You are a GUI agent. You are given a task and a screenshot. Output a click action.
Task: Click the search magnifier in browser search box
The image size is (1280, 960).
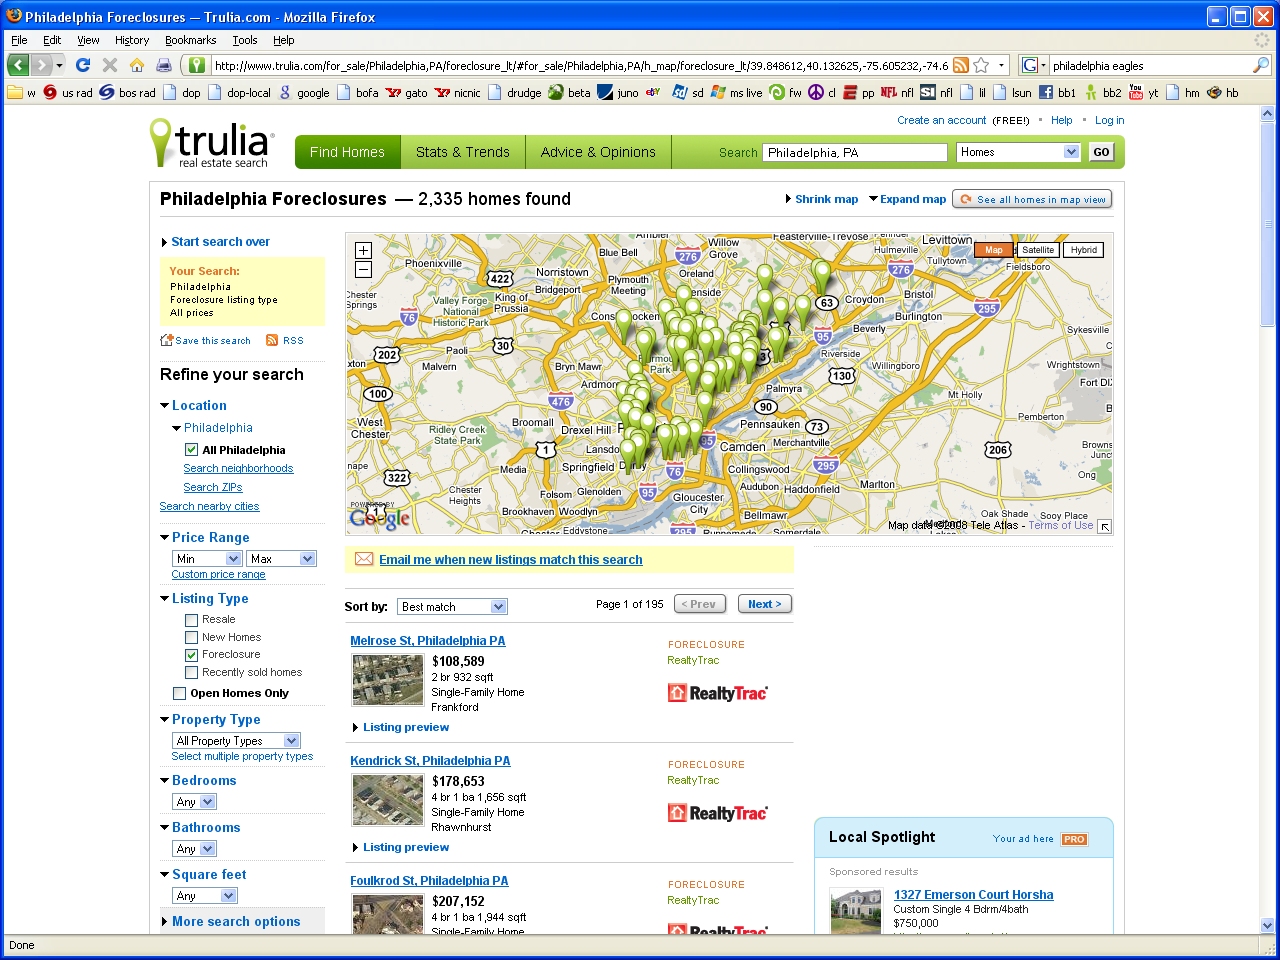click(x=1261, y=65)
